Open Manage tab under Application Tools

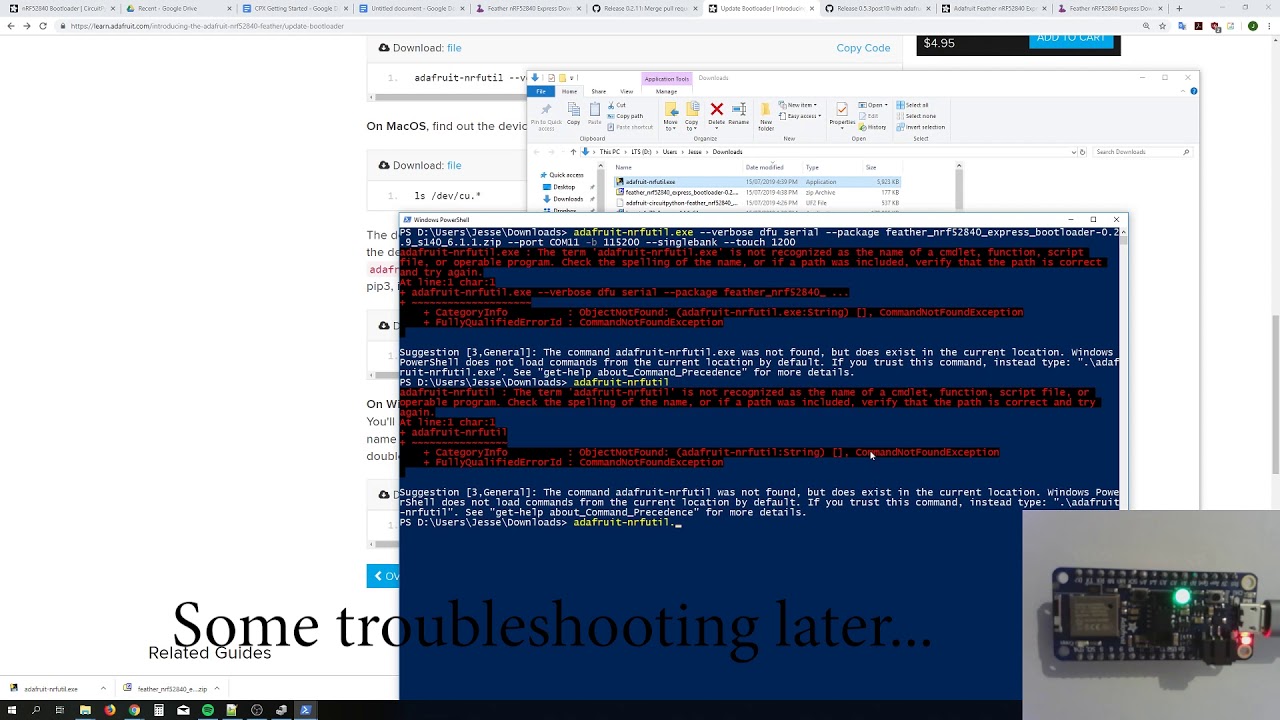tap(666, 91)
